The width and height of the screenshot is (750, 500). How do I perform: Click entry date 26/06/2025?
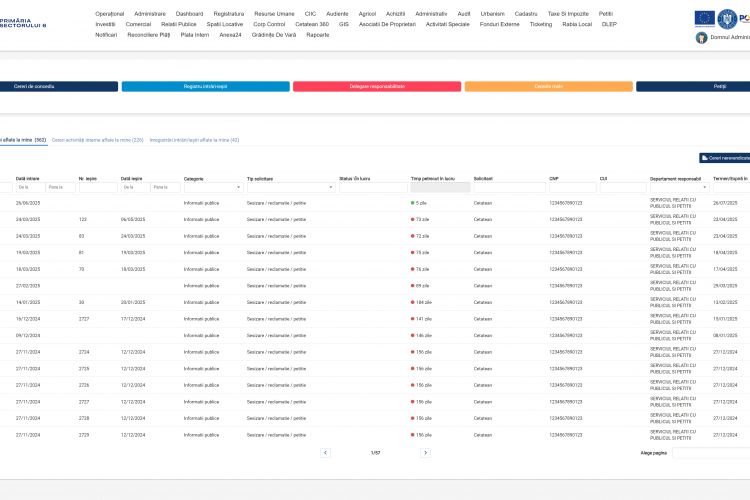28,203
